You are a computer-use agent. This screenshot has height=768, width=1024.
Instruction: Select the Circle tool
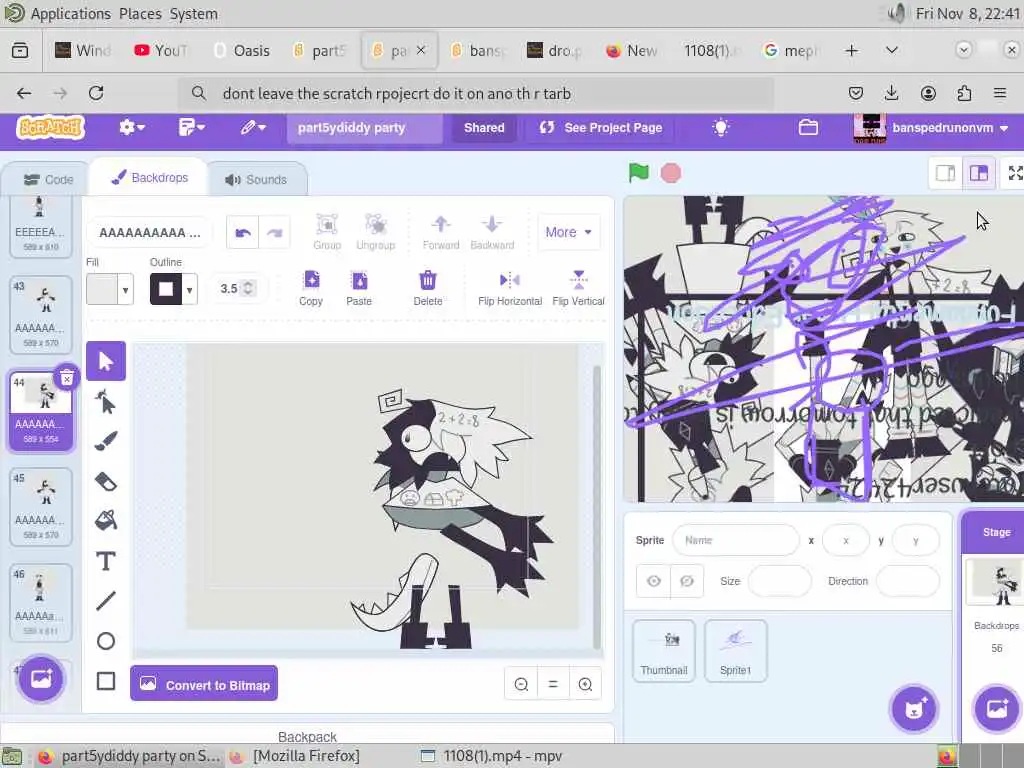tap(106, 641)
